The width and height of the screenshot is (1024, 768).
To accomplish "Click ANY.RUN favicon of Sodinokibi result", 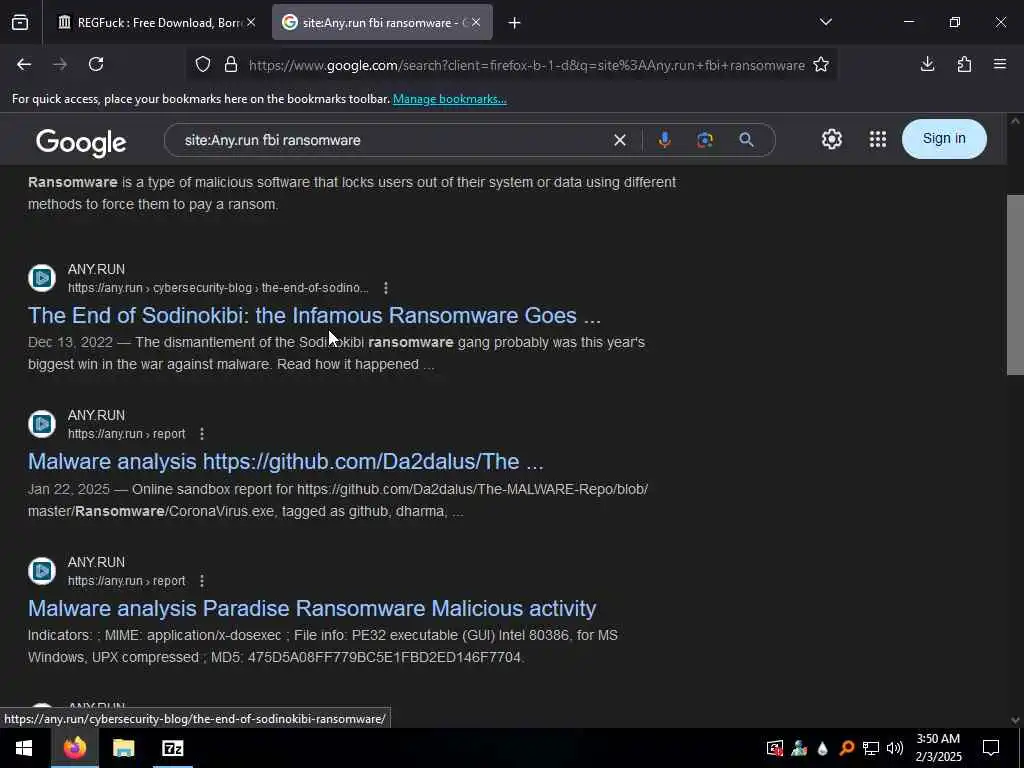I will 42,278.
